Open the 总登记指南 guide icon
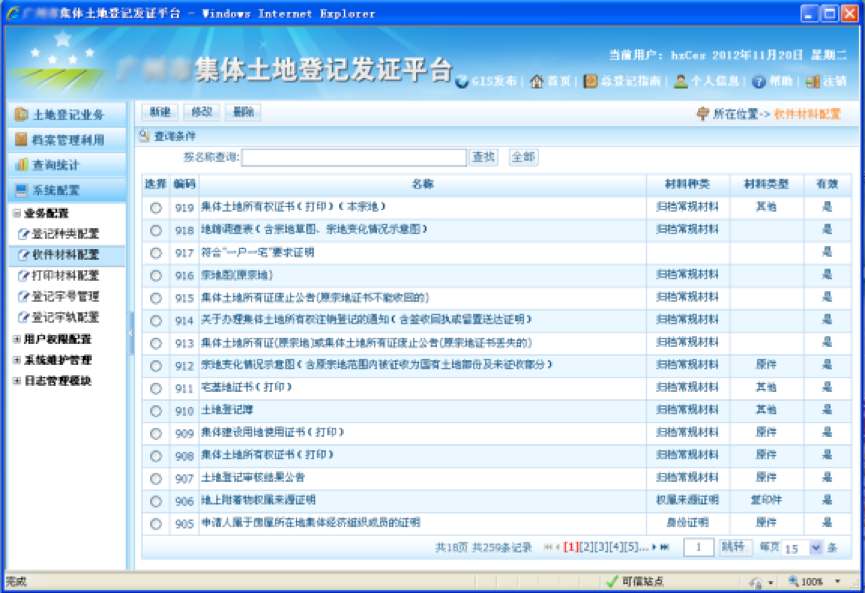 (x=591, y=82)
